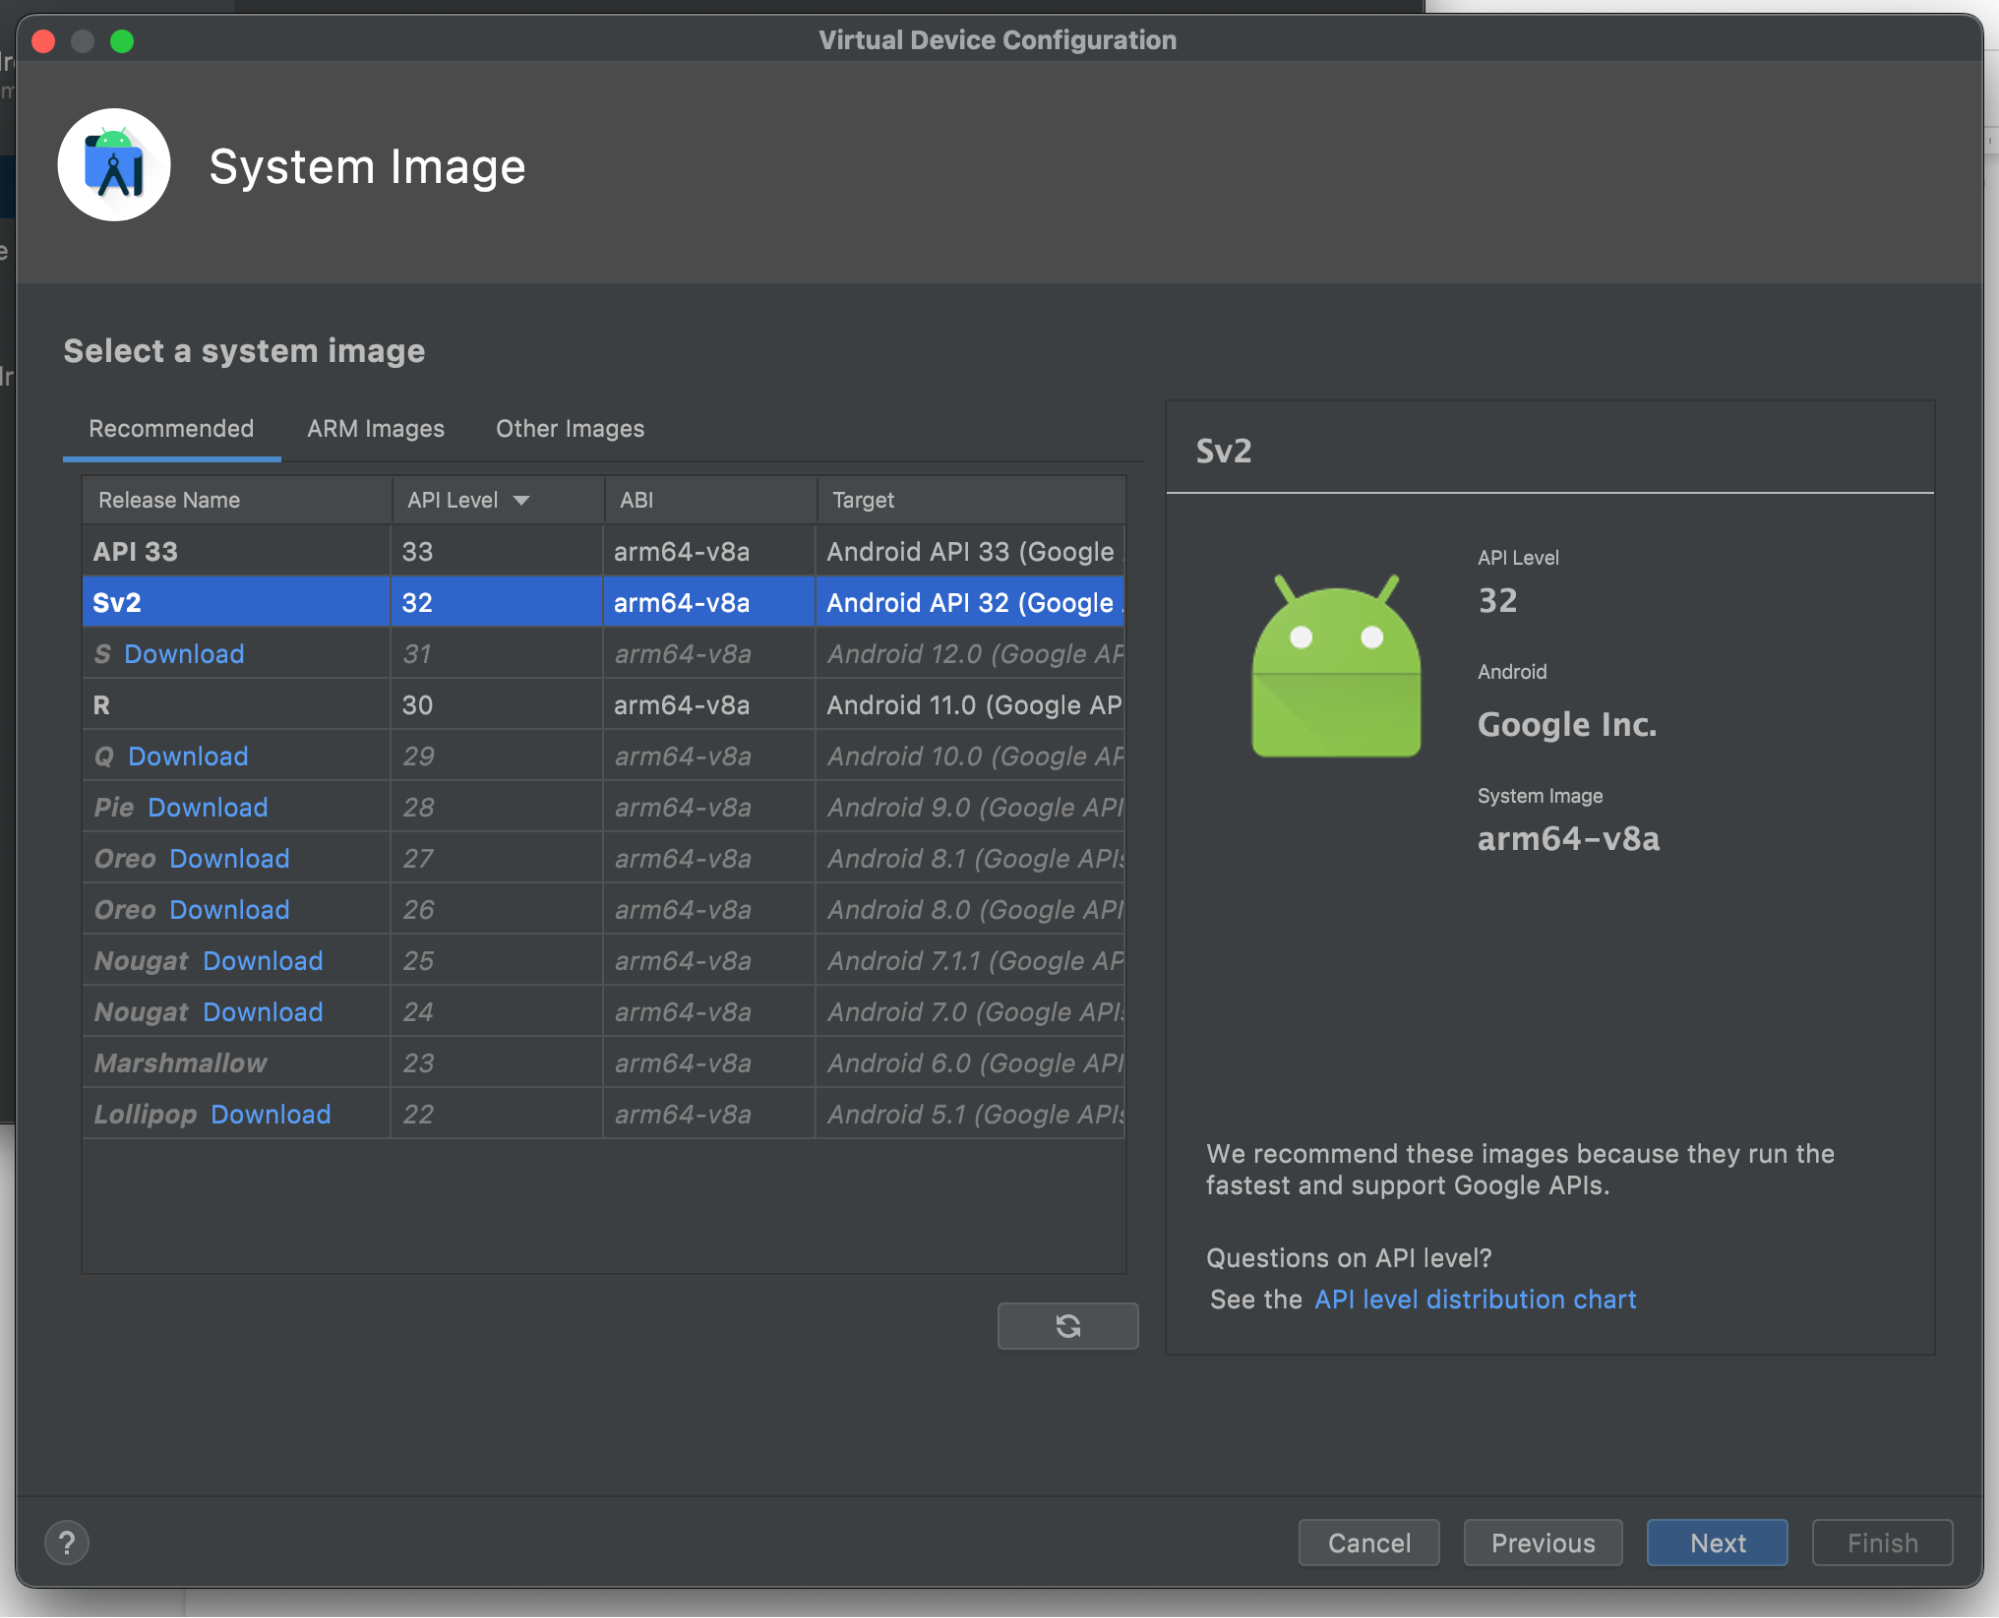Viewport: 1999px width, 1618px height.
Task: Click the Next button
Action: pyautogui.click(x=1716, y=1542)
